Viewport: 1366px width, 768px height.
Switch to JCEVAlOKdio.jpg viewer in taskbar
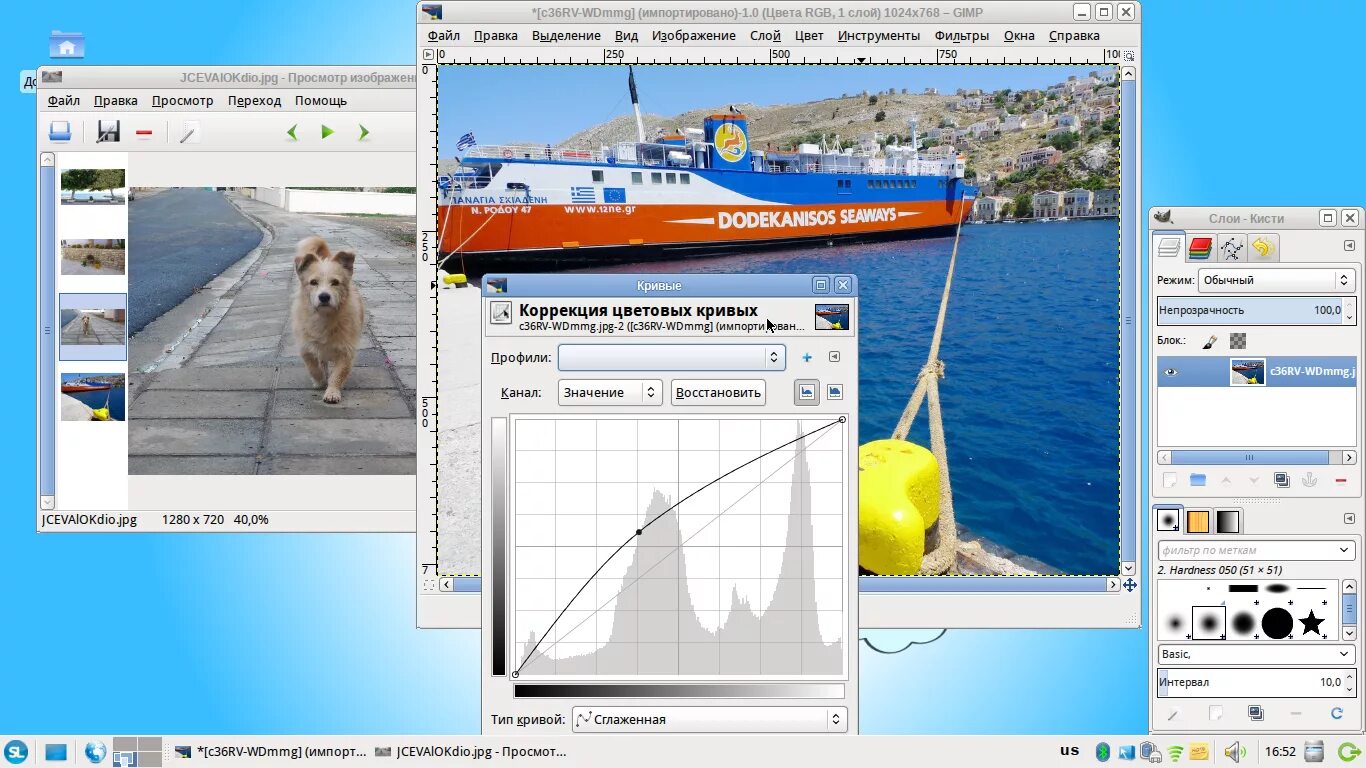tap(470, 752)
